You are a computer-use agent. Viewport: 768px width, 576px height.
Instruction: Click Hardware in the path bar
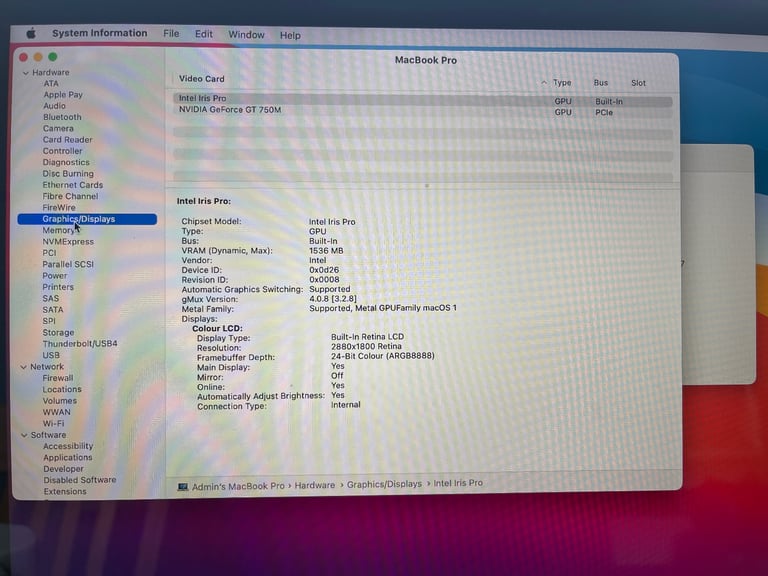[314, 485]
